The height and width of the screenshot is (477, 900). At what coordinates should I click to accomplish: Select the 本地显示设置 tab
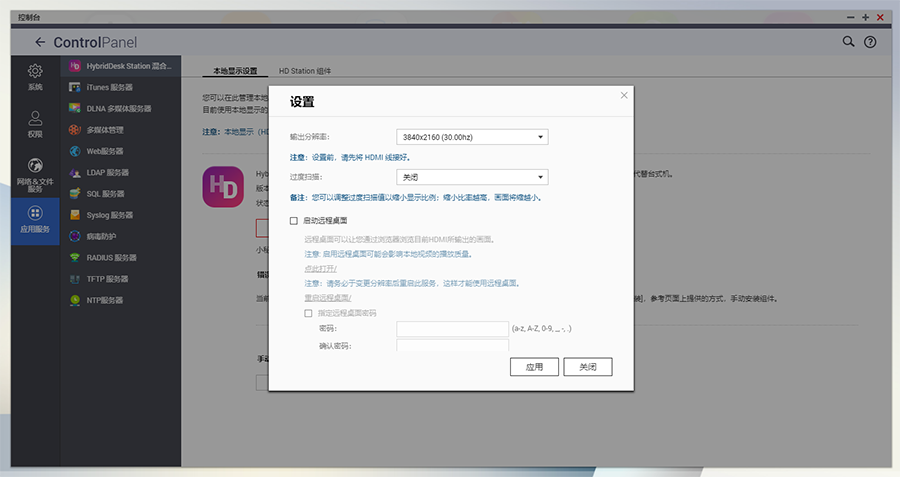(x=235, y=71)
